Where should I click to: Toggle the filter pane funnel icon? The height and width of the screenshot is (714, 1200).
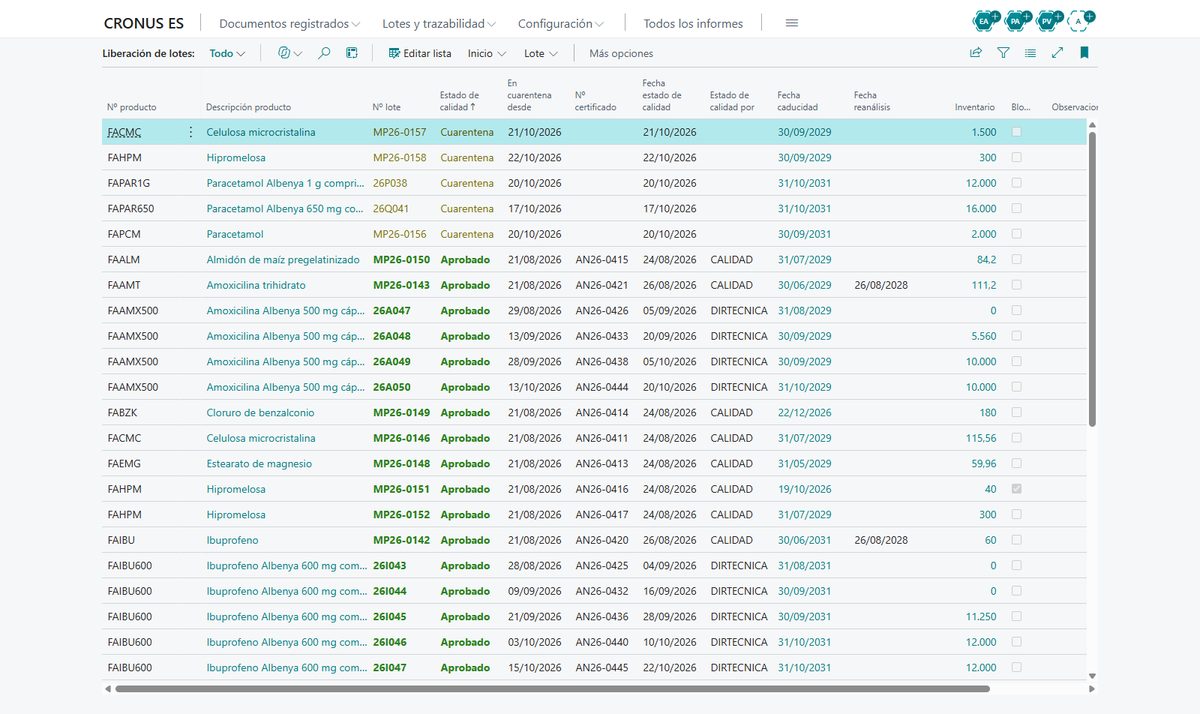1003,53
